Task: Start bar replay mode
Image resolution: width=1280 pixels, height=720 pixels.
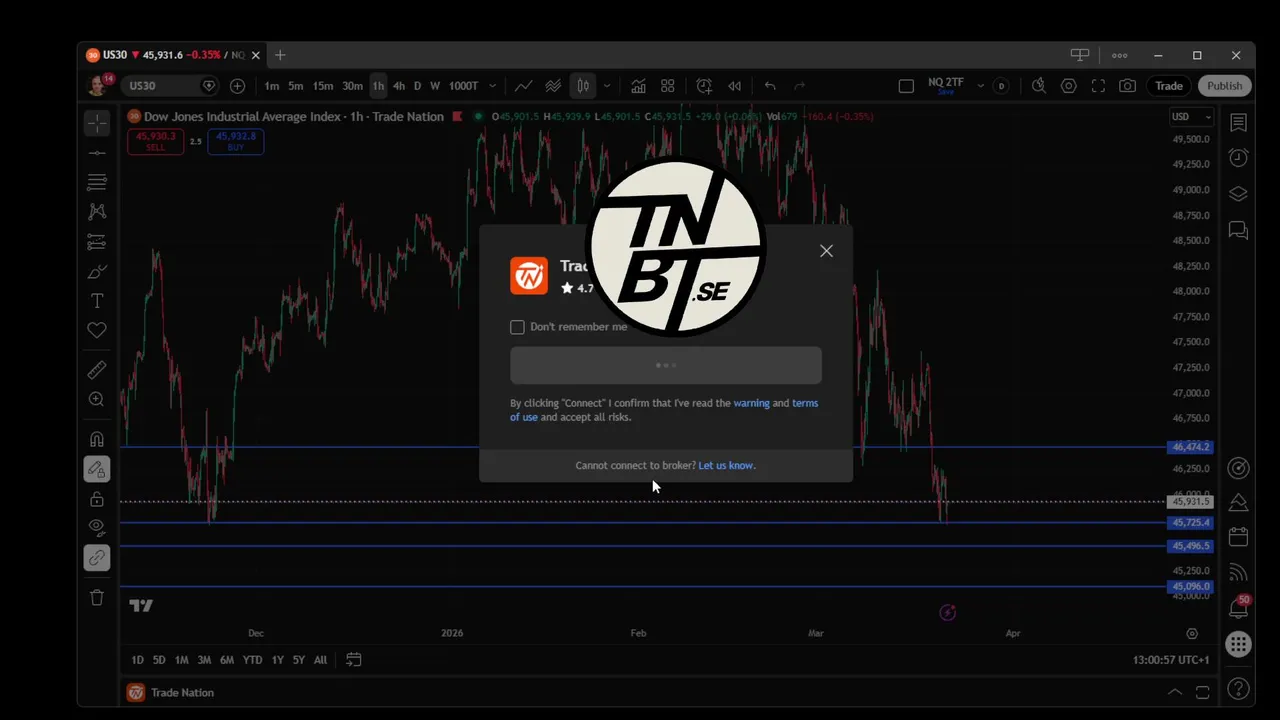Action: coord(735,86)
